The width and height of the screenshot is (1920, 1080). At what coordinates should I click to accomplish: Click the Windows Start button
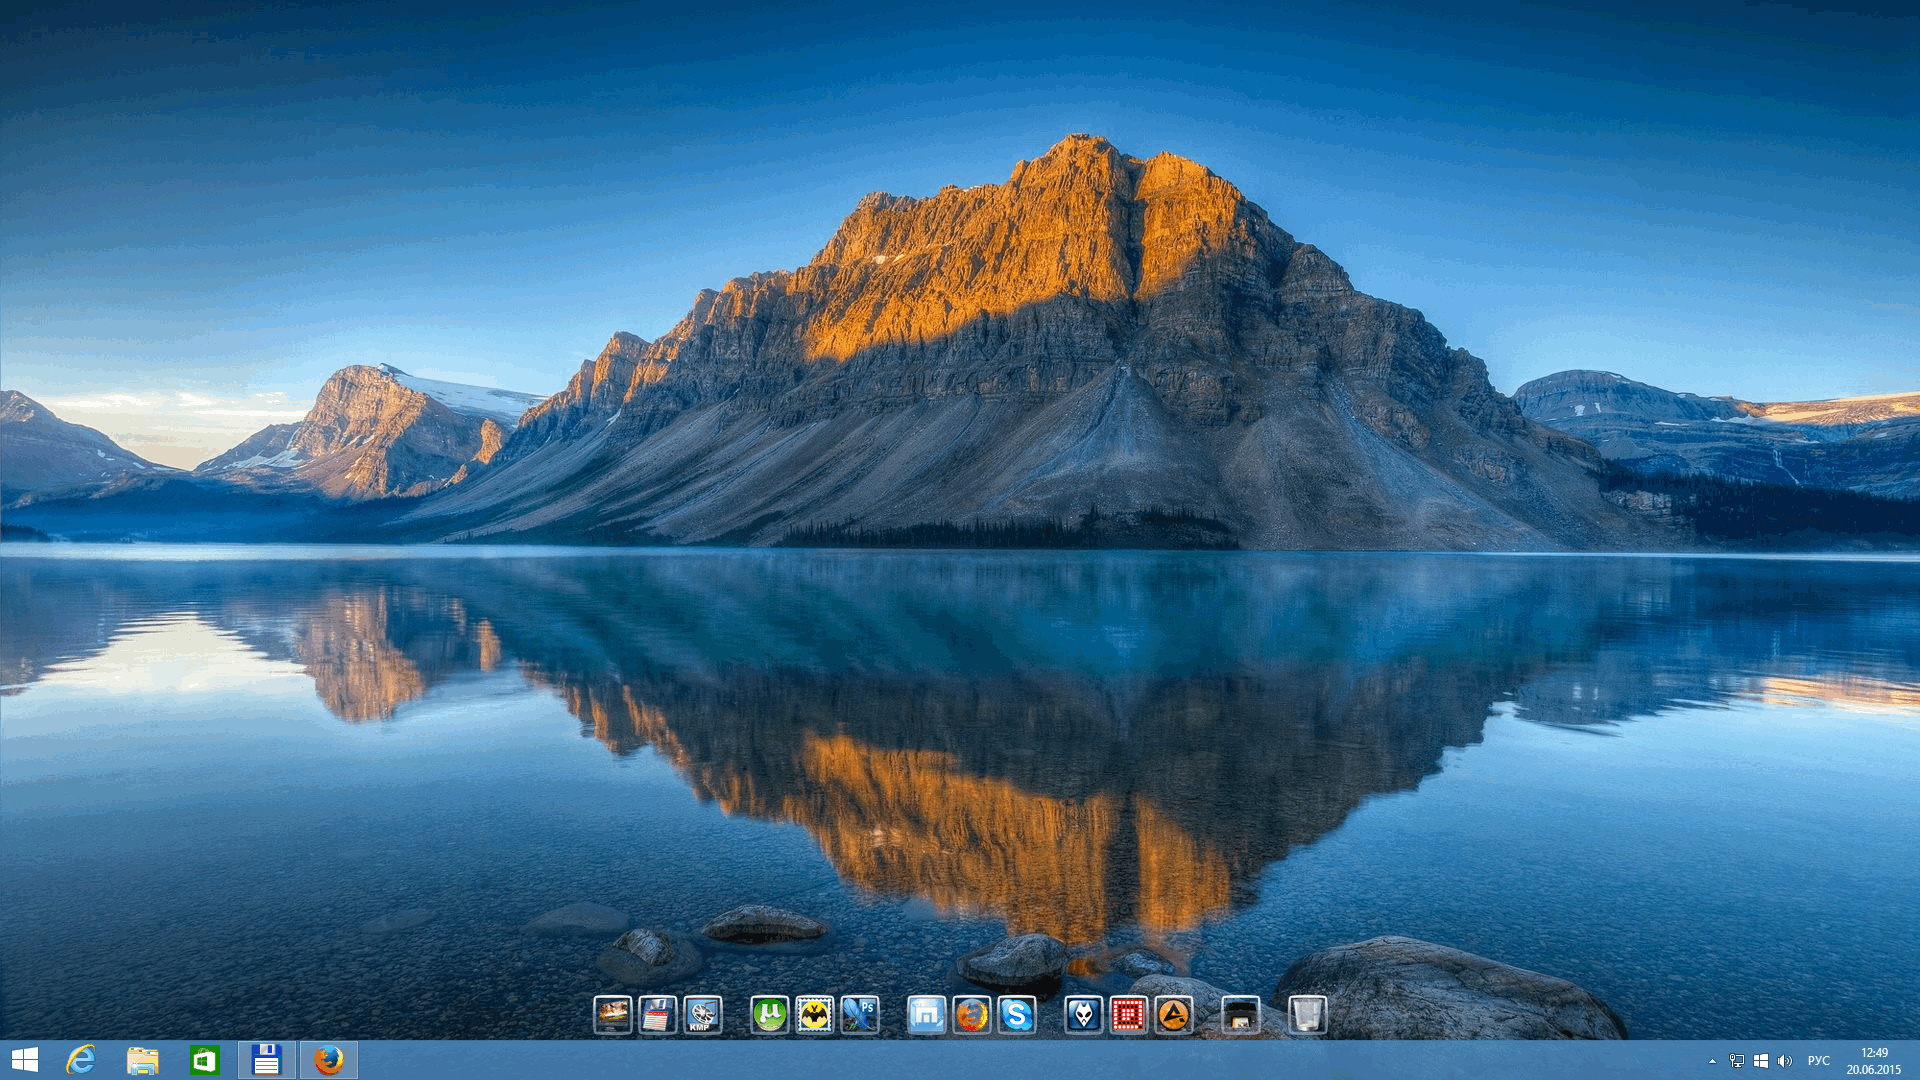(25, 1060)
